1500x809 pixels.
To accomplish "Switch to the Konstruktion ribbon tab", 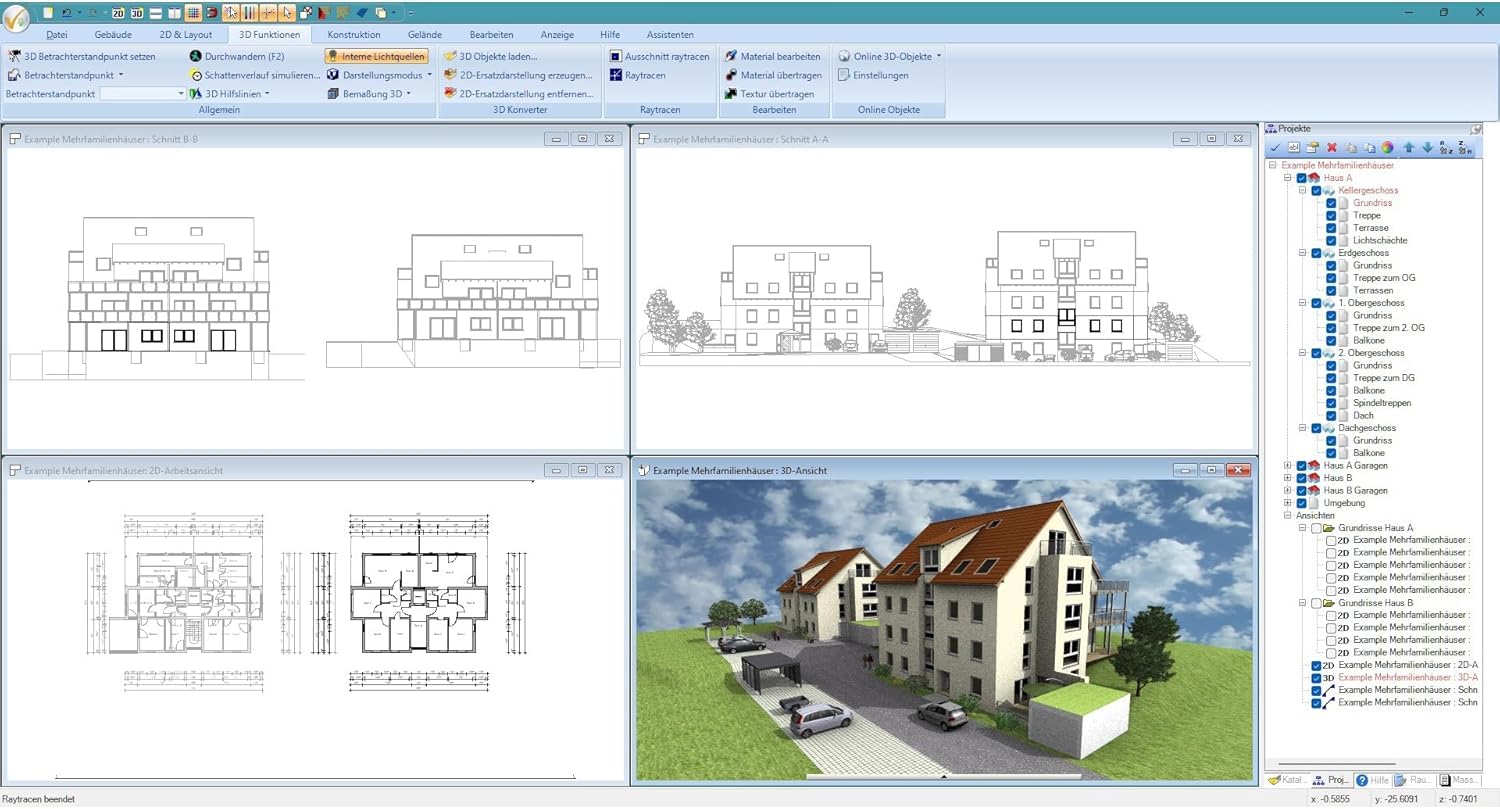I will (354, 35).
